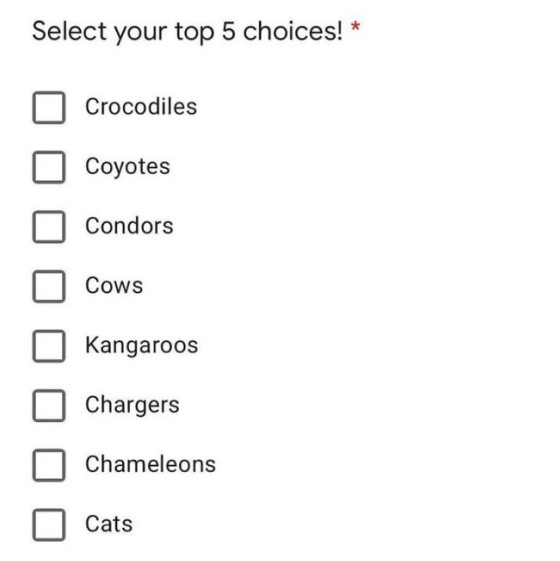
Task: Click the red required asterisk
Action: click(355, 27)
